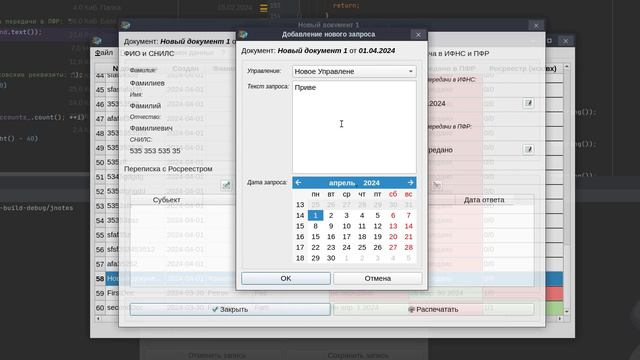
Task: Click the Дата ответа column header
Action: click(x=484, y=200)
